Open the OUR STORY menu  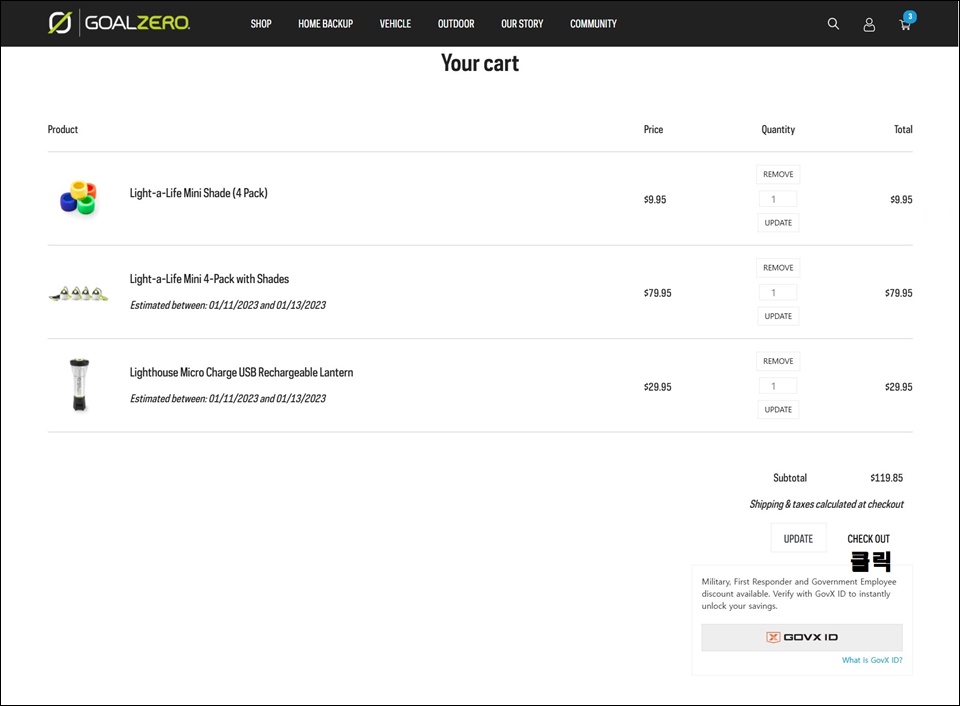(522, 24)
